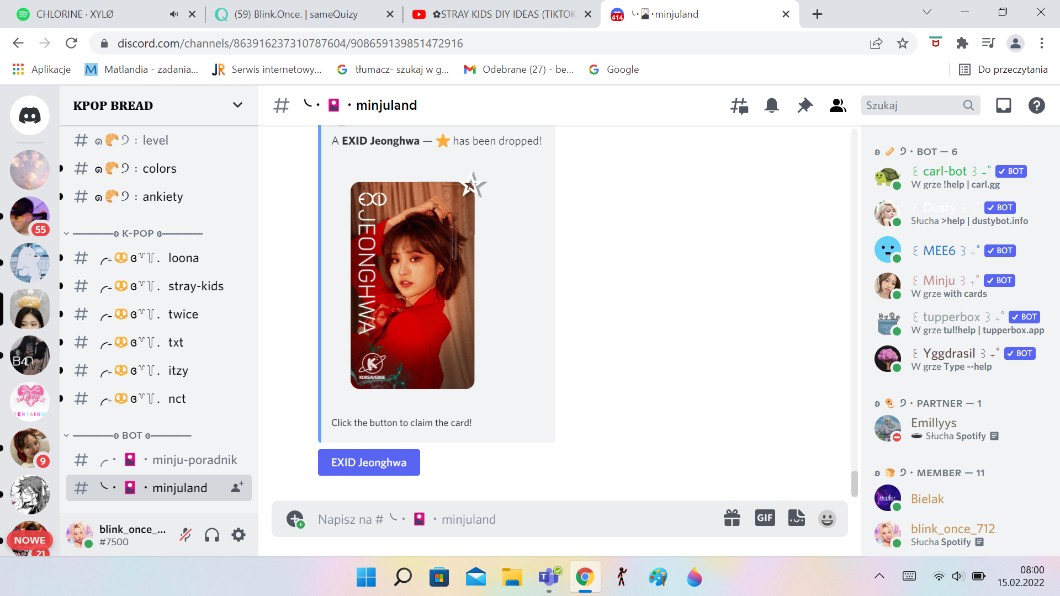Open the emoji picker
The height and width of the screenshot is (596, 1060).
827,518
